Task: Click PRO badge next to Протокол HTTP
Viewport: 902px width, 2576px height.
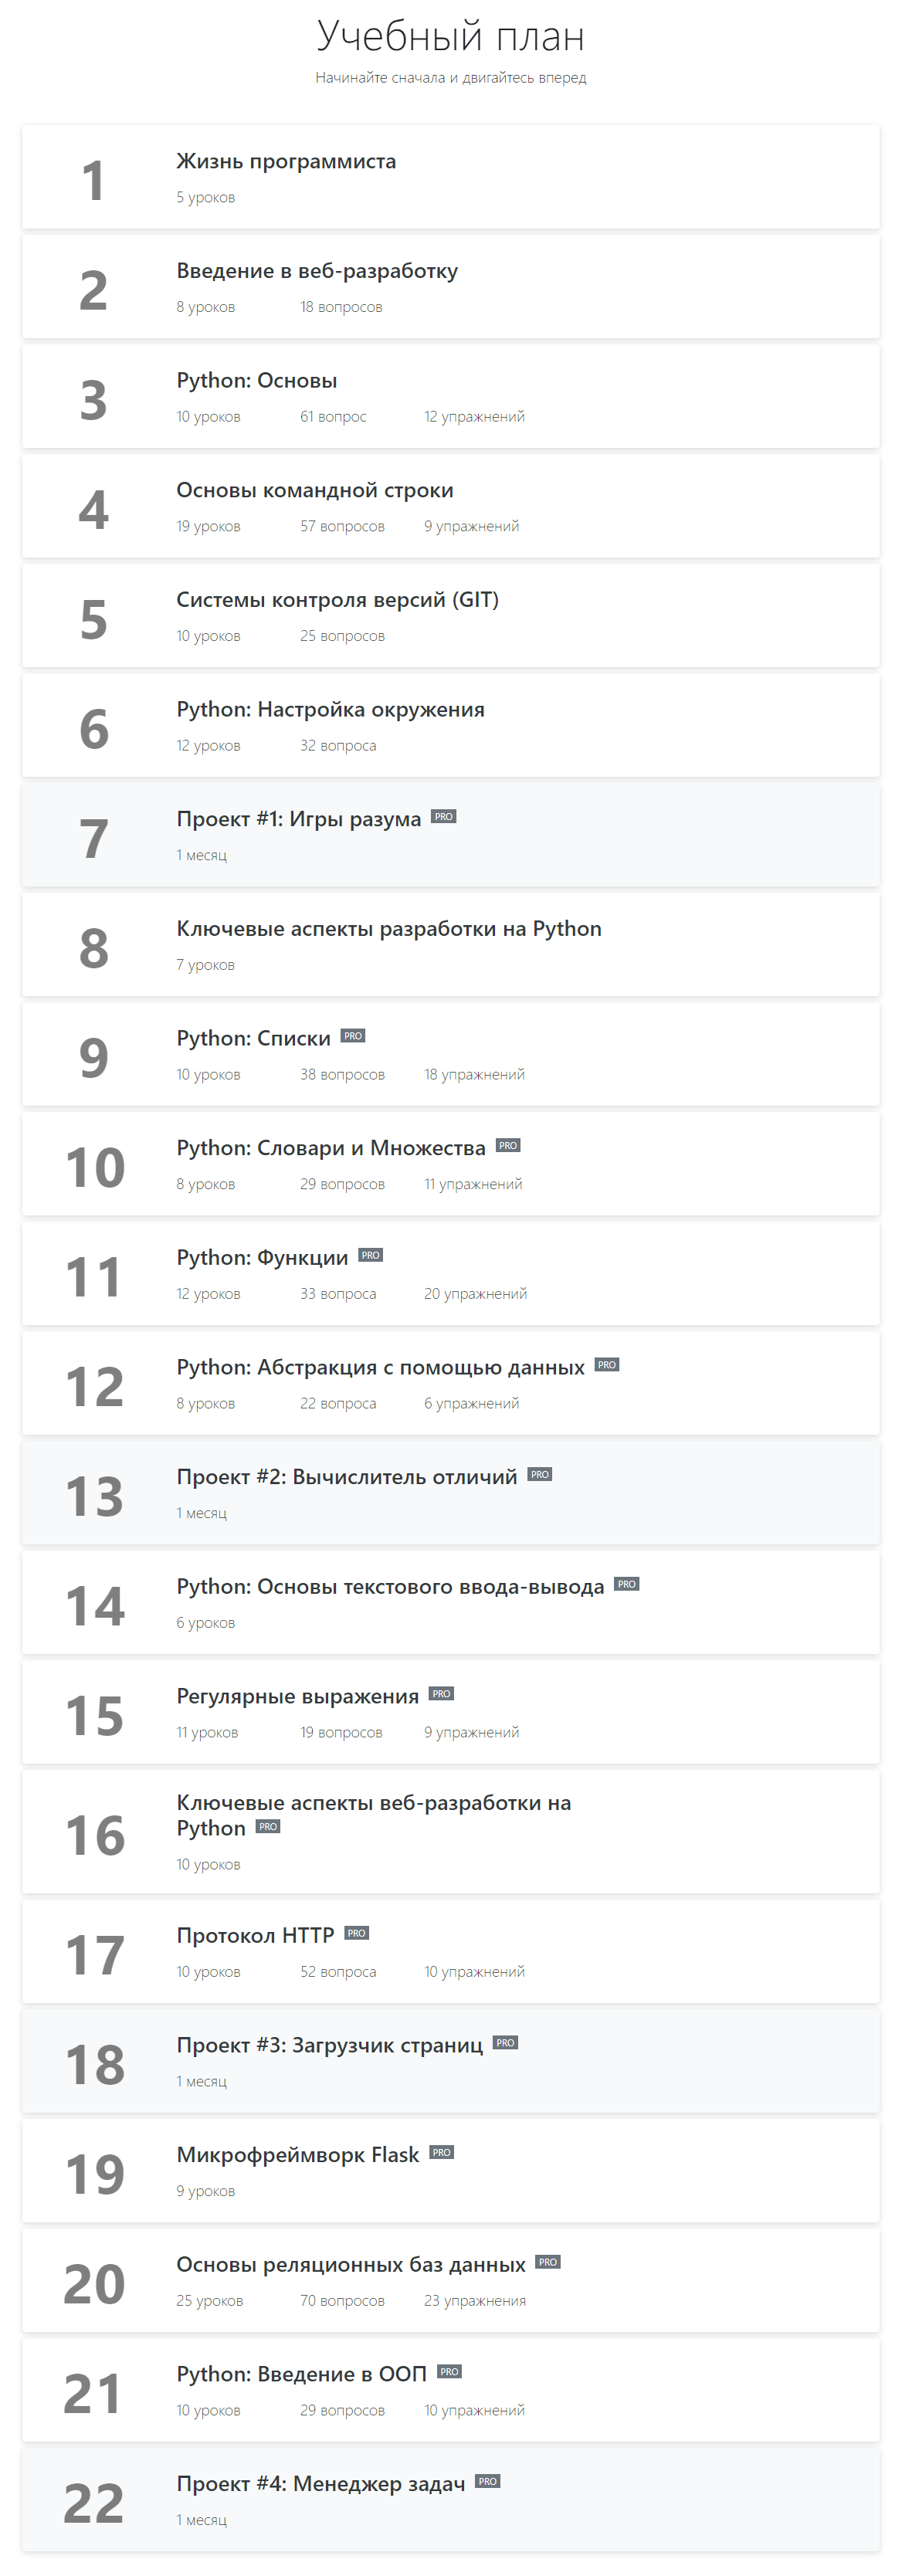Action: [356, 1933]
